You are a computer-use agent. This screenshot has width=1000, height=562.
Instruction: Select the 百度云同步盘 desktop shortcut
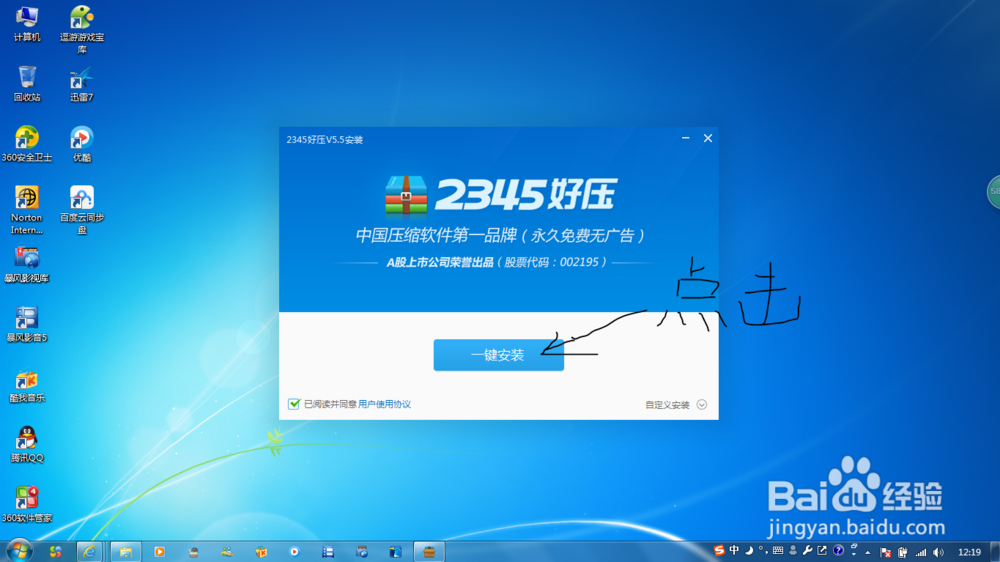[x=82, y=210]
